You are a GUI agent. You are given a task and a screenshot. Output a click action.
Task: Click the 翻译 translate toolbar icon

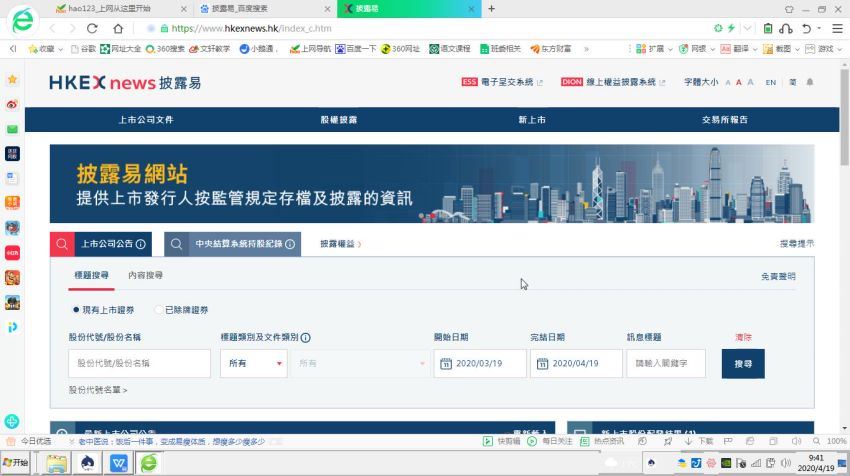pos(726,49)
